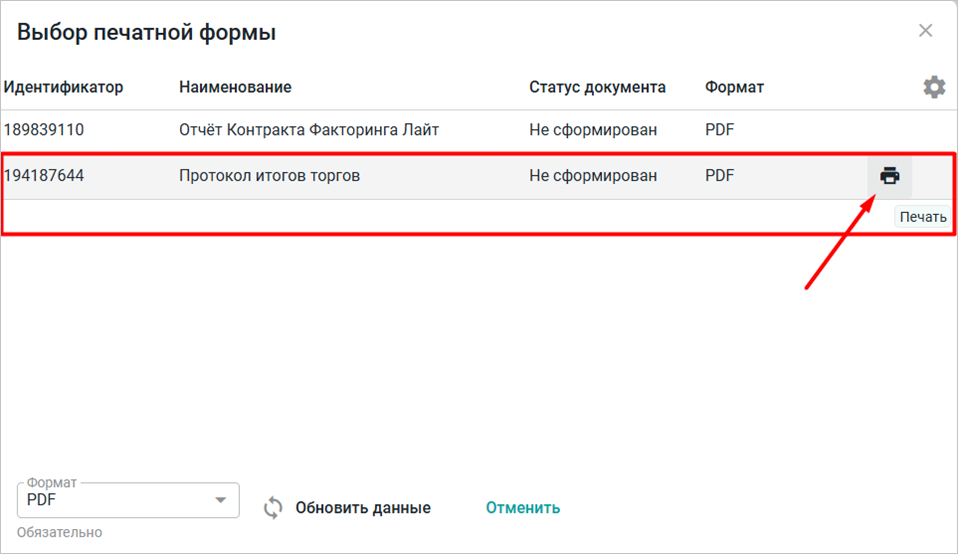Viewport: 958px width, 554px height.
Task: Click the printer icon for Протокол итогов торгов
Action: pyautogui.click(x=889, y=176)
